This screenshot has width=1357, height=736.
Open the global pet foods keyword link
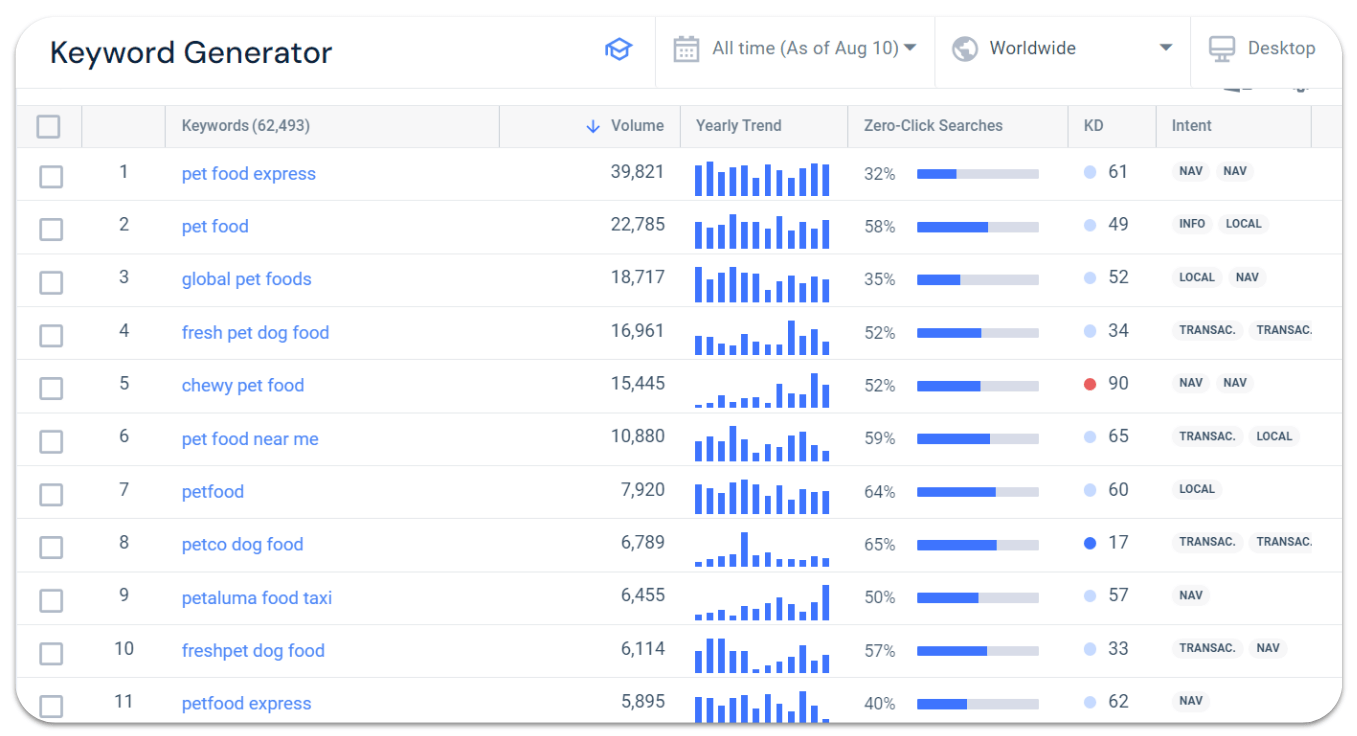click(x=246, y=279)
